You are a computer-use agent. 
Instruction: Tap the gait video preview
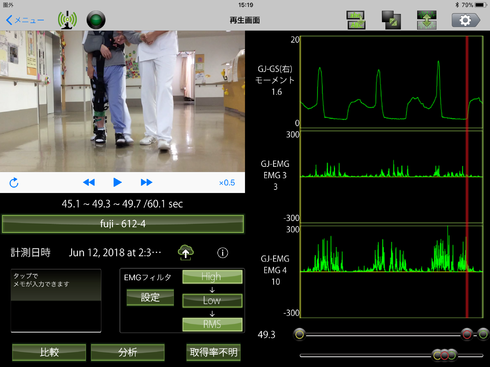tap(122, 101)
